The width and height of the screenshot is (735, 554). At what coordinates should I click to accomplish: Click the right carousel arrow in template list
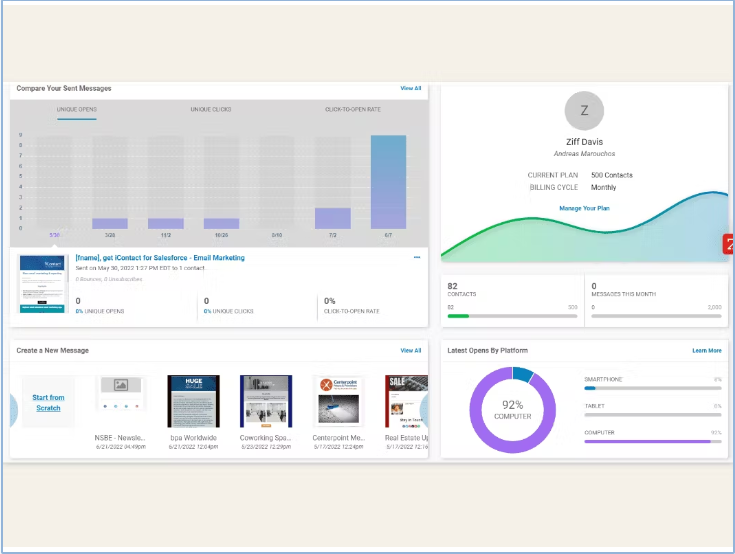click(x=424, y=410)
